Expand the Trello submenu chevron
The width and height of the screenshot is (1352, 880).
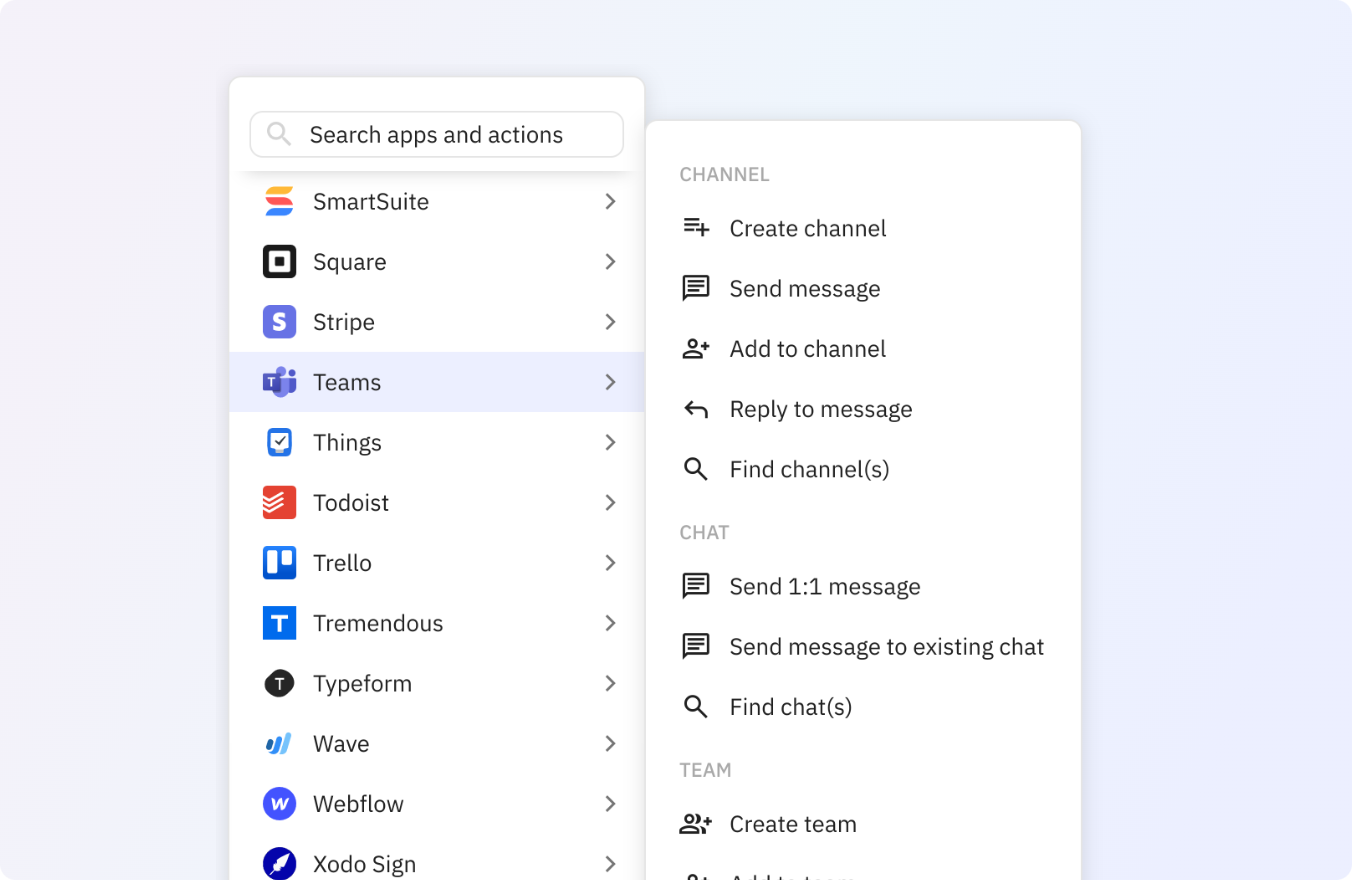click(x=610, y=563)
